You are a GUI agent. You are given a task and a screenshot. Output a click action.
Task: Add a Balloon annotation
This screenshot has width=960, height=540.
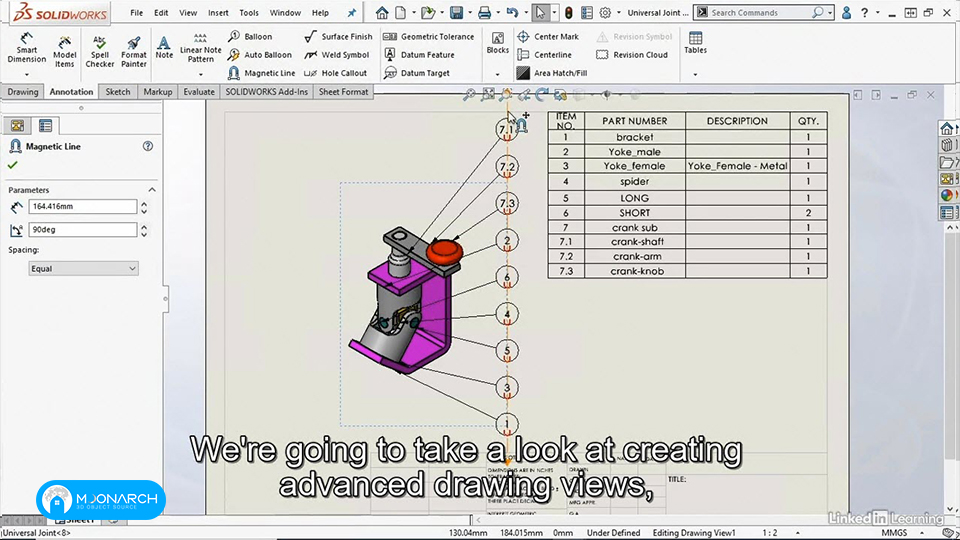(x=250, y=37)
